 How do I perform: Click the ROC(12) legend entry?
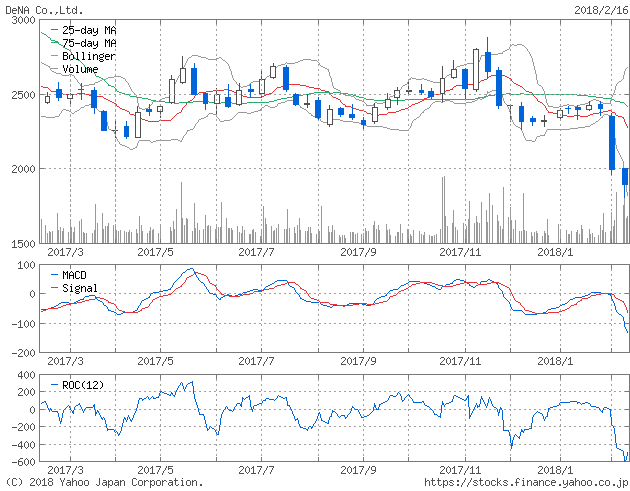point(82,385)
